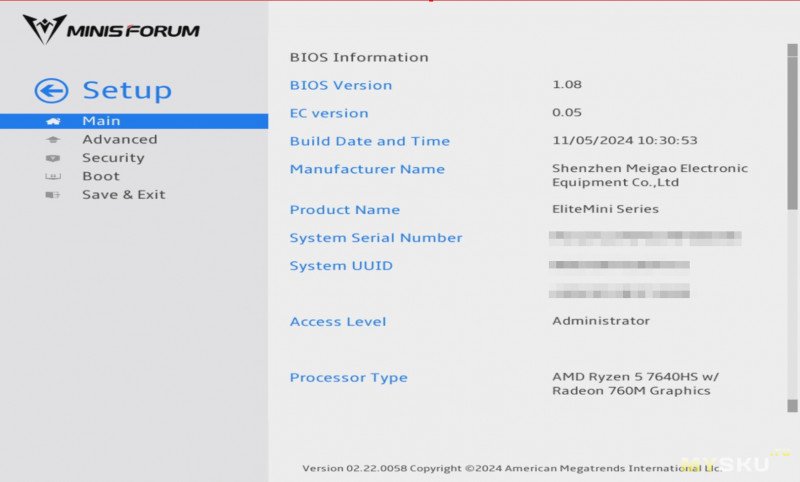Click the icon beside Boot

pos(53,176)
